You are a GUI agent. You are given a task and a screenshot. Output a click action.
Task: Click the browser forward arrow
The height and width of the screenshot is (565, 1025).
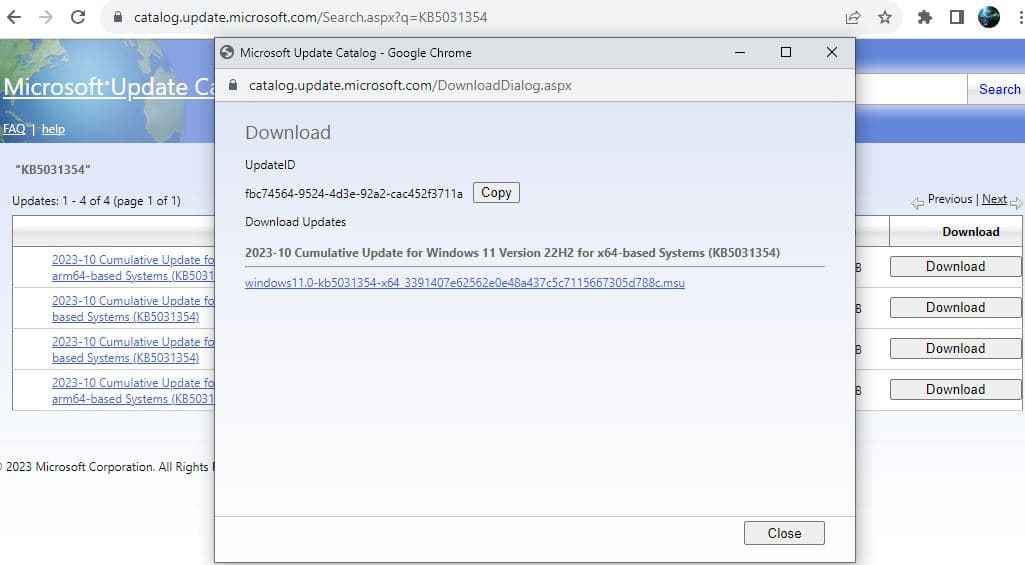[x=46, y=17]
